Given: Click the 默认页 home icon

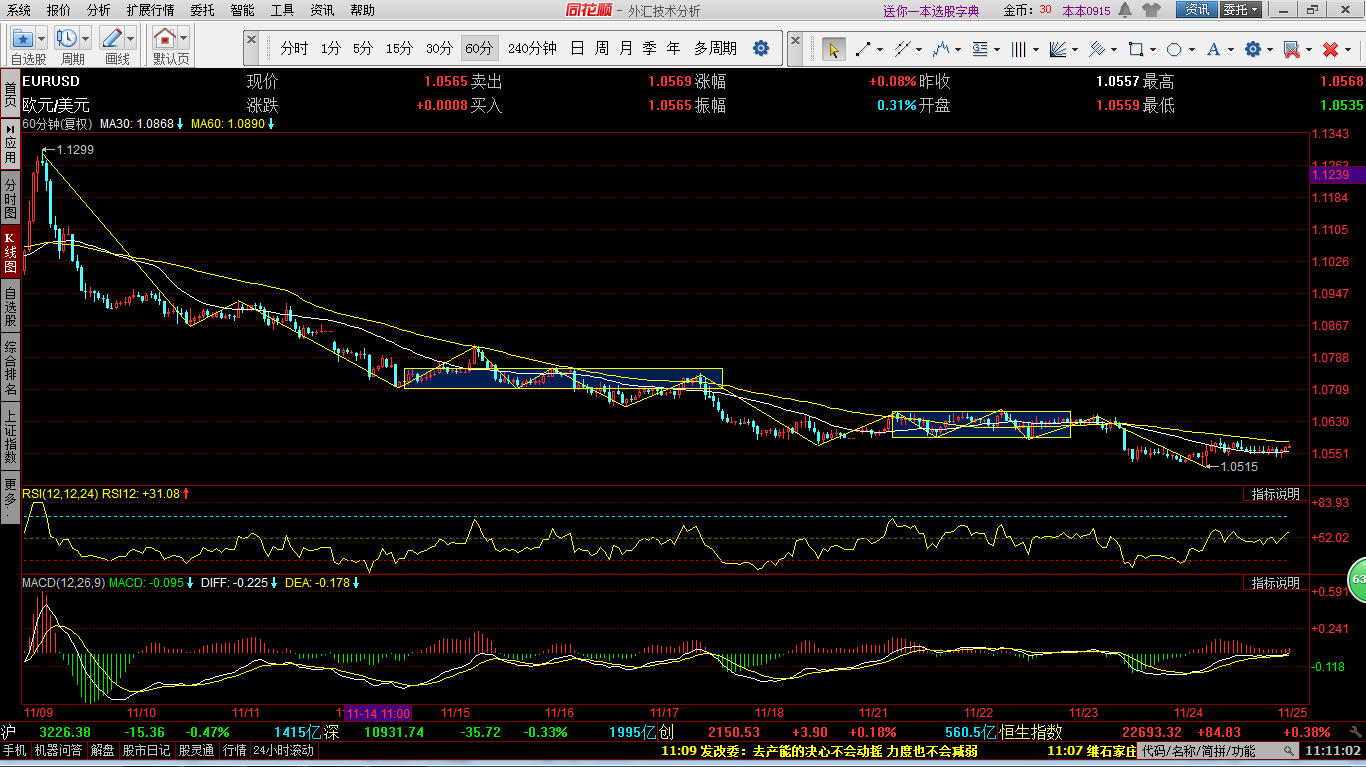Looking at the screenshot, I should pyautogui.click(x=165, y=39).
